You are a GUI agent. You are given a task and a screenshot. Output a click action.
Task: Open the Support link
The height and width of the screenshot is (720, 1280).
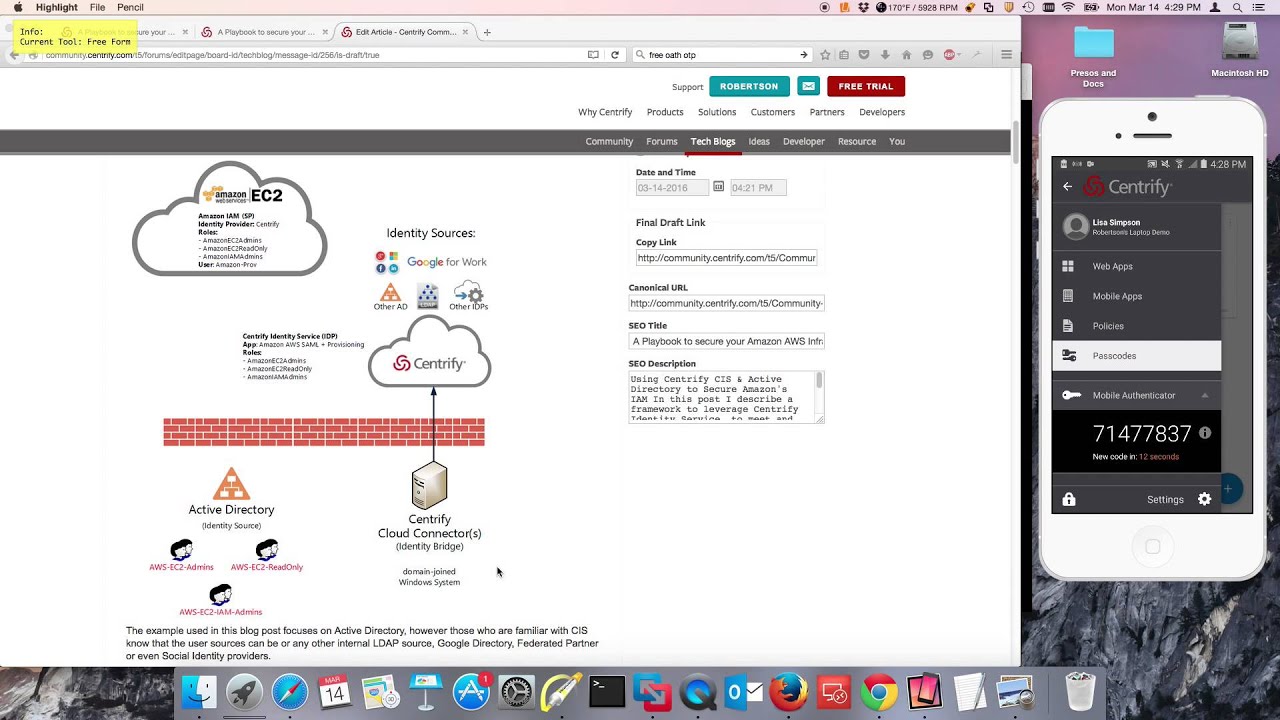[x=687, y=87]
